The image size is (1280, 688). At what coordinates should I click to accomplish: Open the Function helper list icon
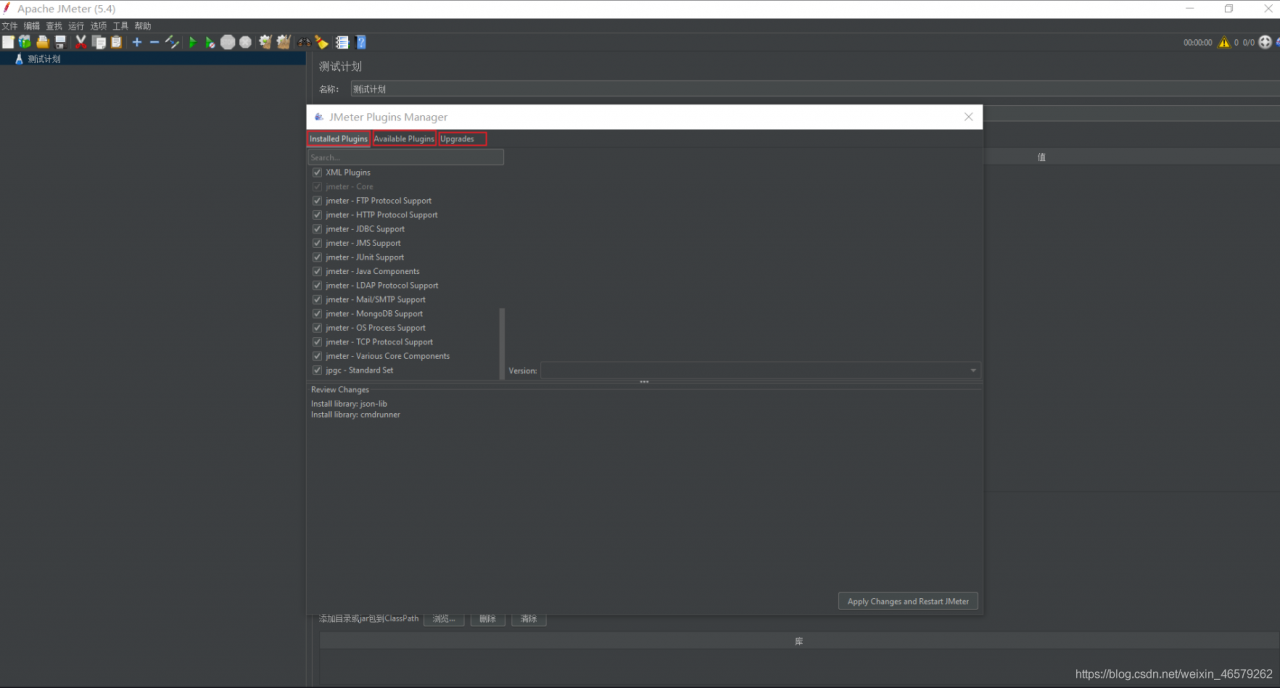342,42
